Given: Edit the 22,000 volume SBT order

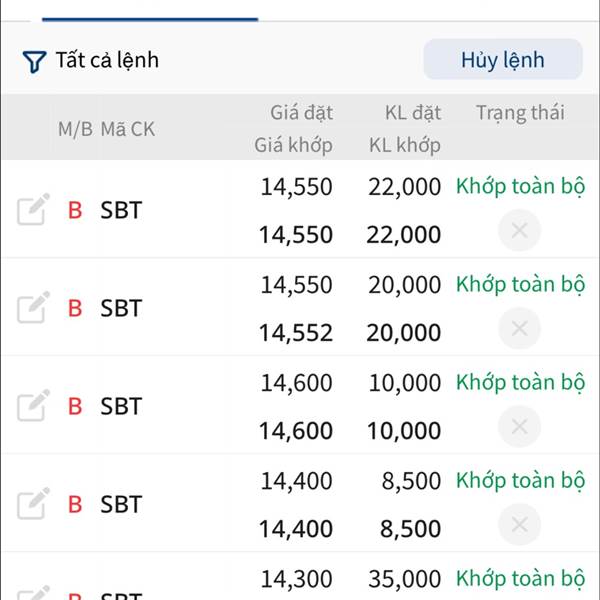Looking at the screenshot, I should point(33,210).
